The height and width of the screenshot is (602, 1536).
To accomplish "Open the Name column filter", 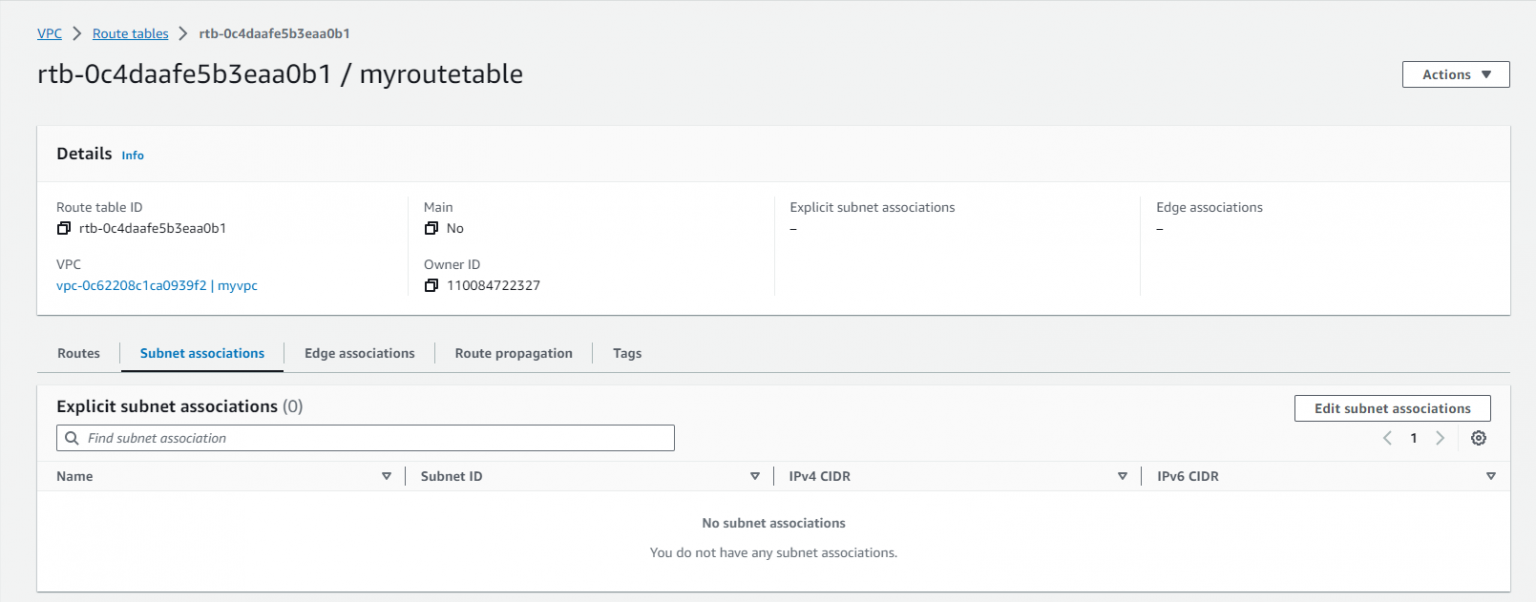I will pos(388,476).
